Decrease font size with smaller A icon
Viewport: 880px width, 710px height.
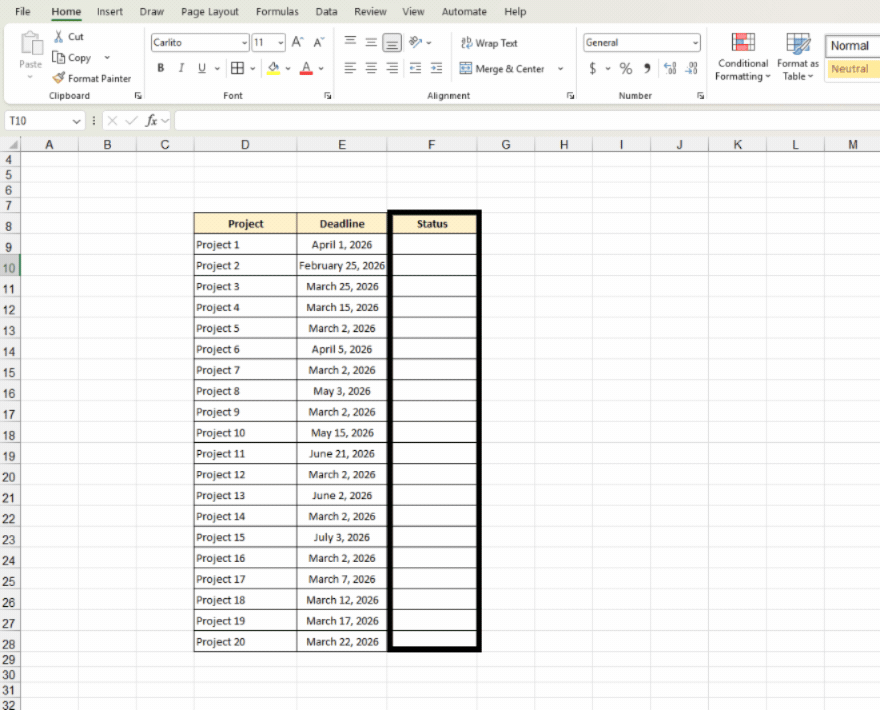(318, 42)
